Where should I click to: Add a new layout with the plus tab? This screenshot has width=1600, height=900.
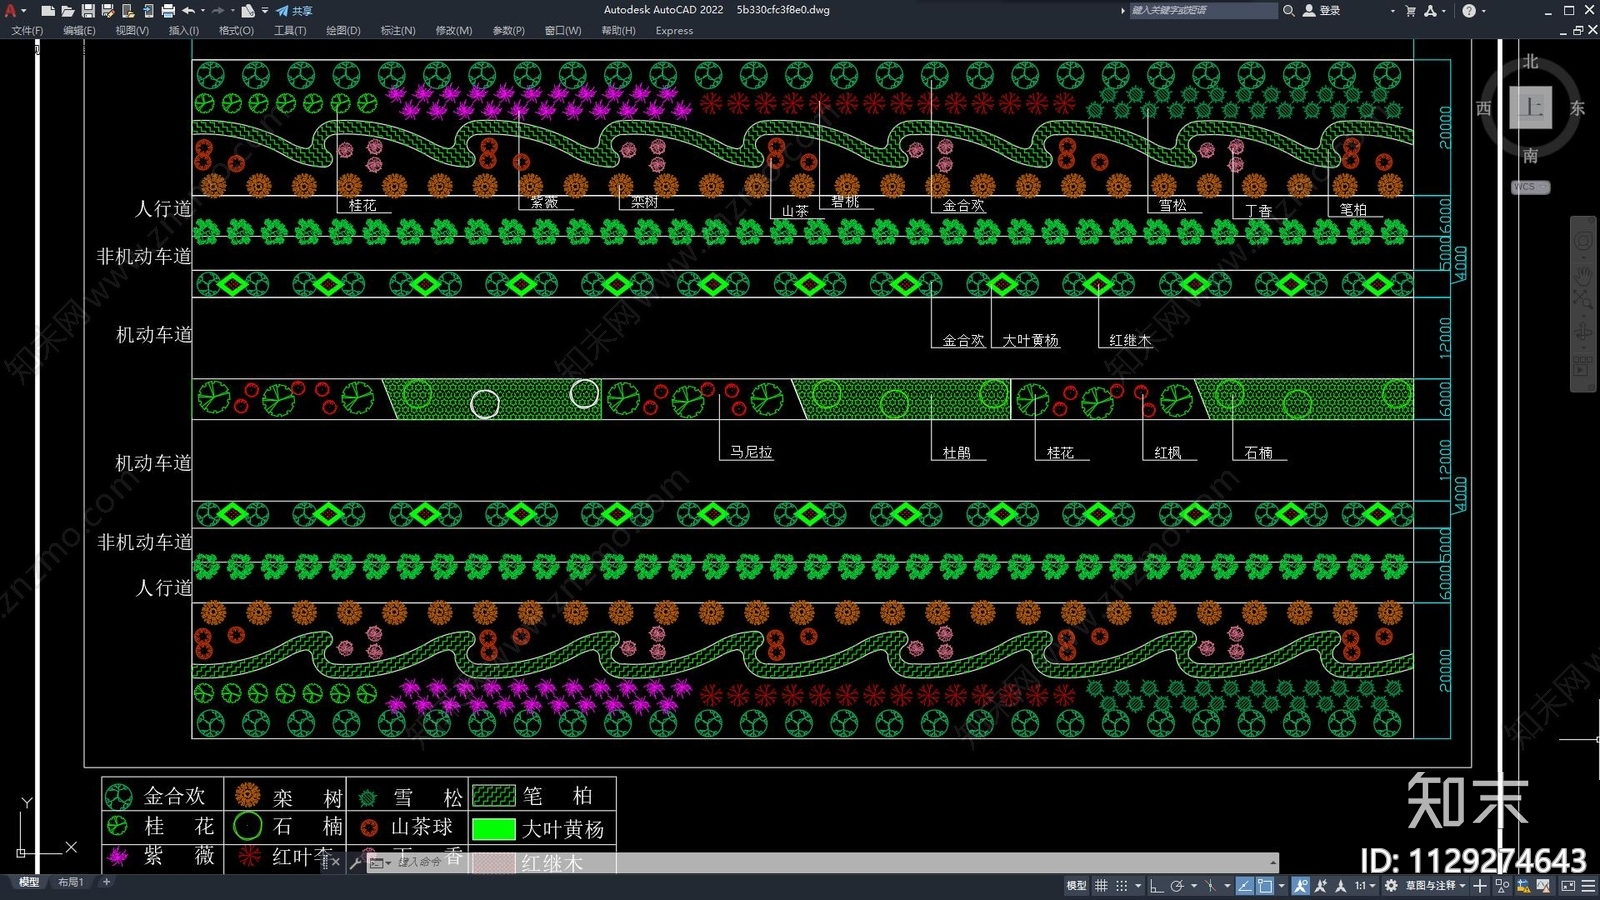click(x=106, y=882)
